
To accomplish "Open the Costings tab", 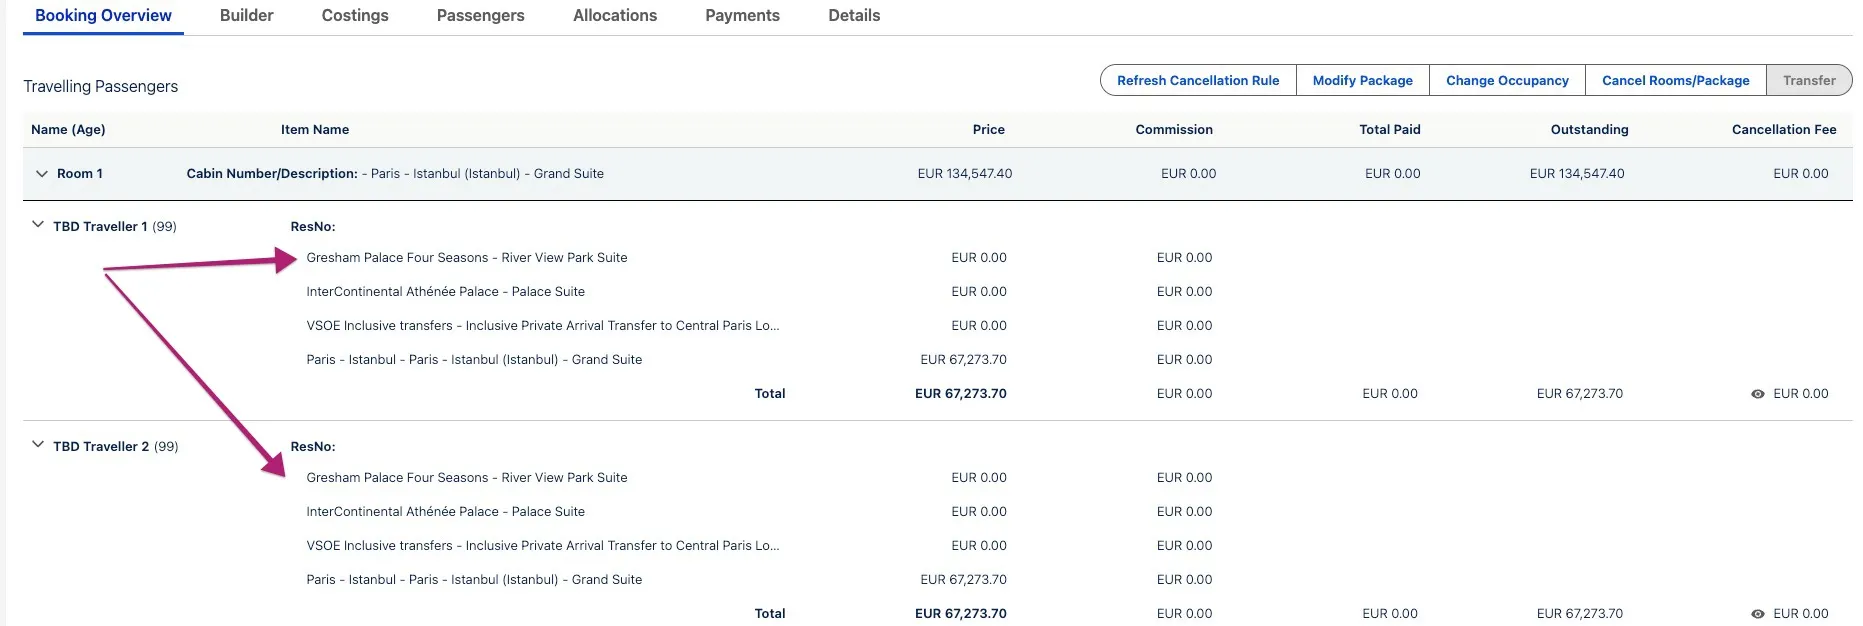I will pyautogui.click(x=355, y=16).
